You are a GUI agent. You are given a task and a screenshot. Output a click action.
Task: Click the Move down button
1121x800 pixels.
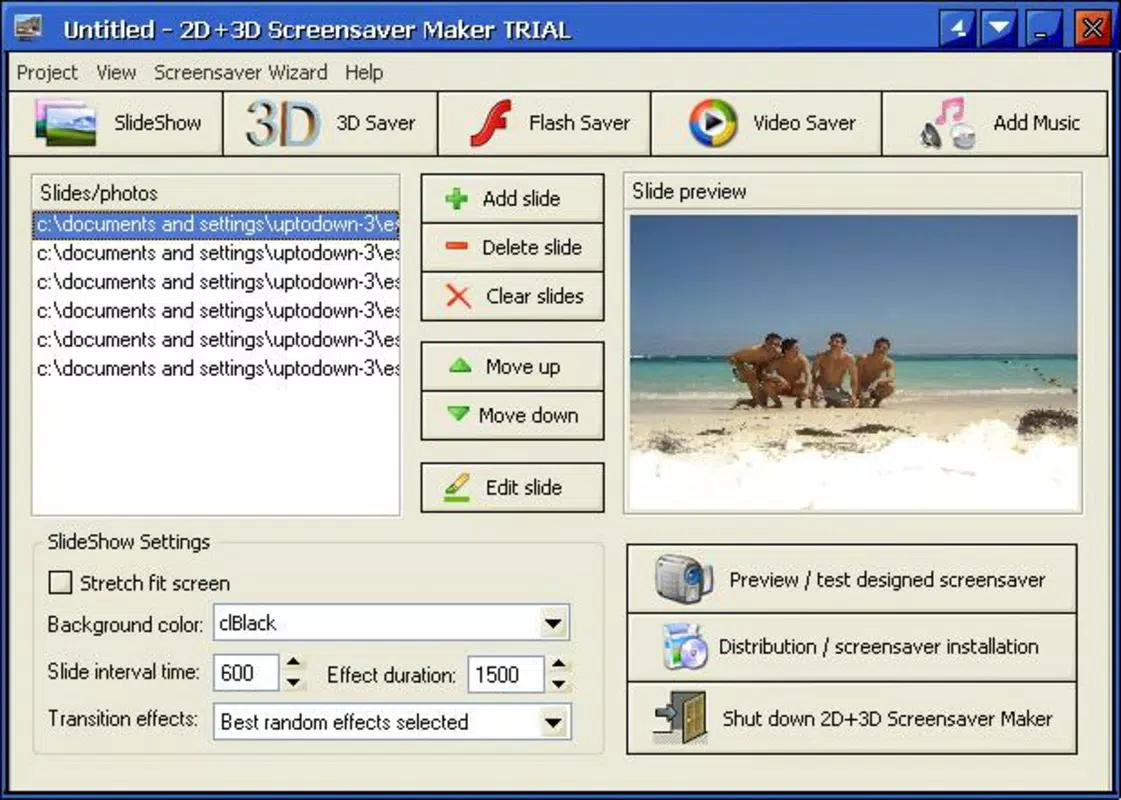point(513,415)
